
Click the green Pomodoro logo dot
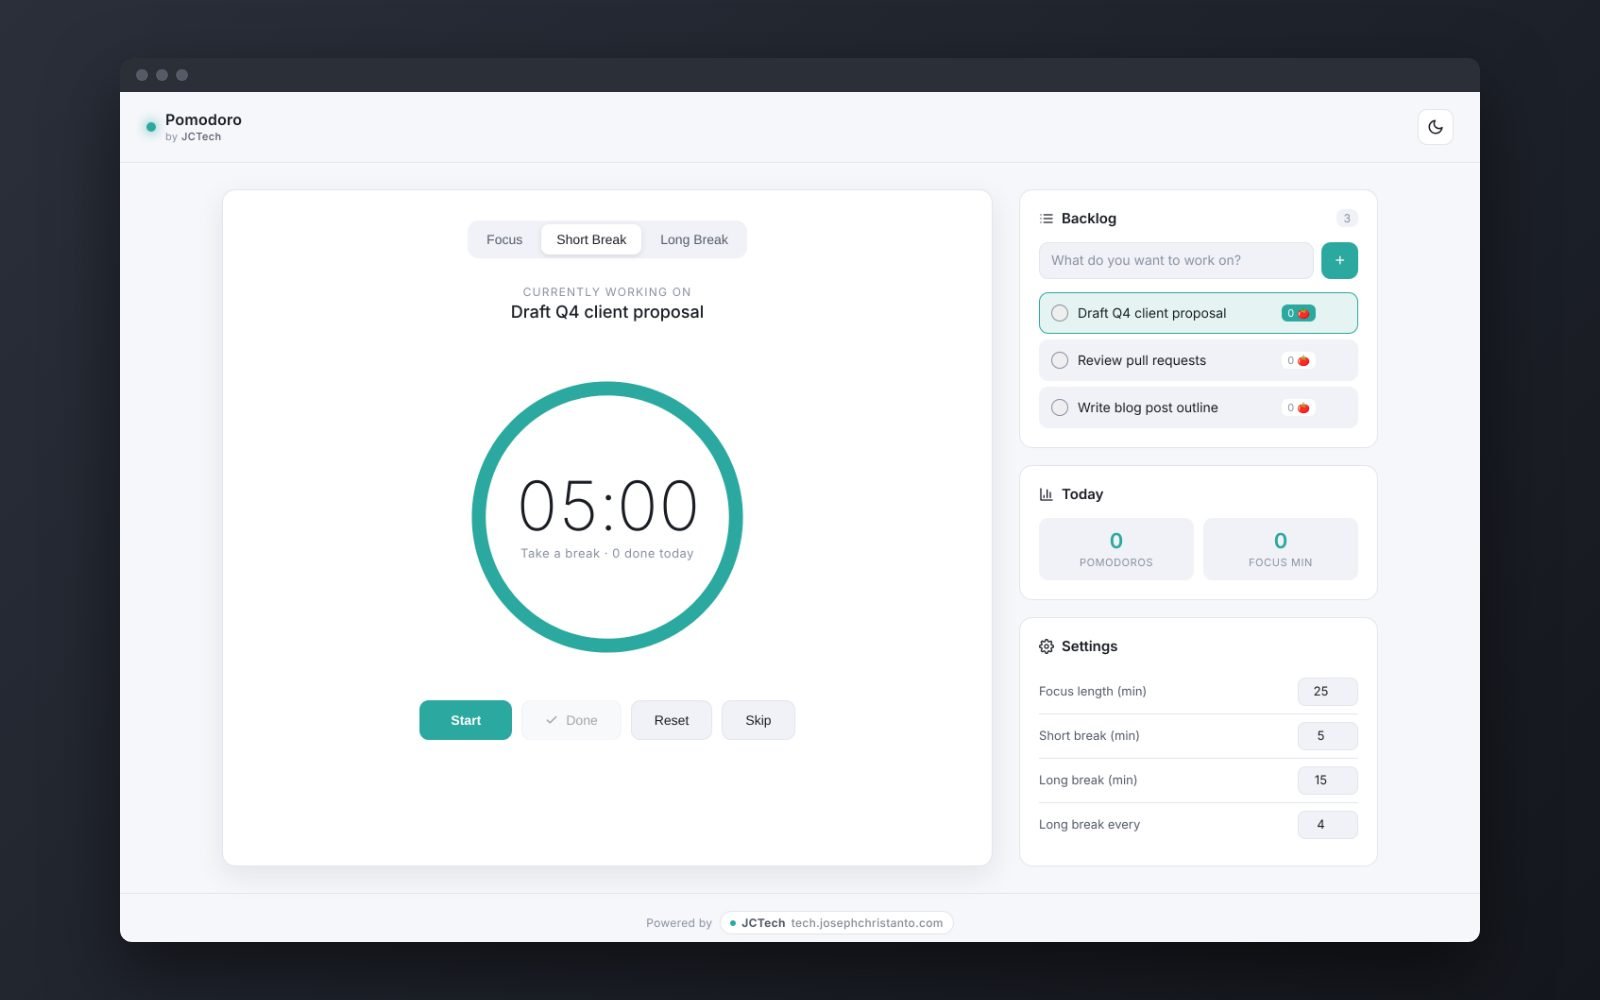tap(151, 127)
